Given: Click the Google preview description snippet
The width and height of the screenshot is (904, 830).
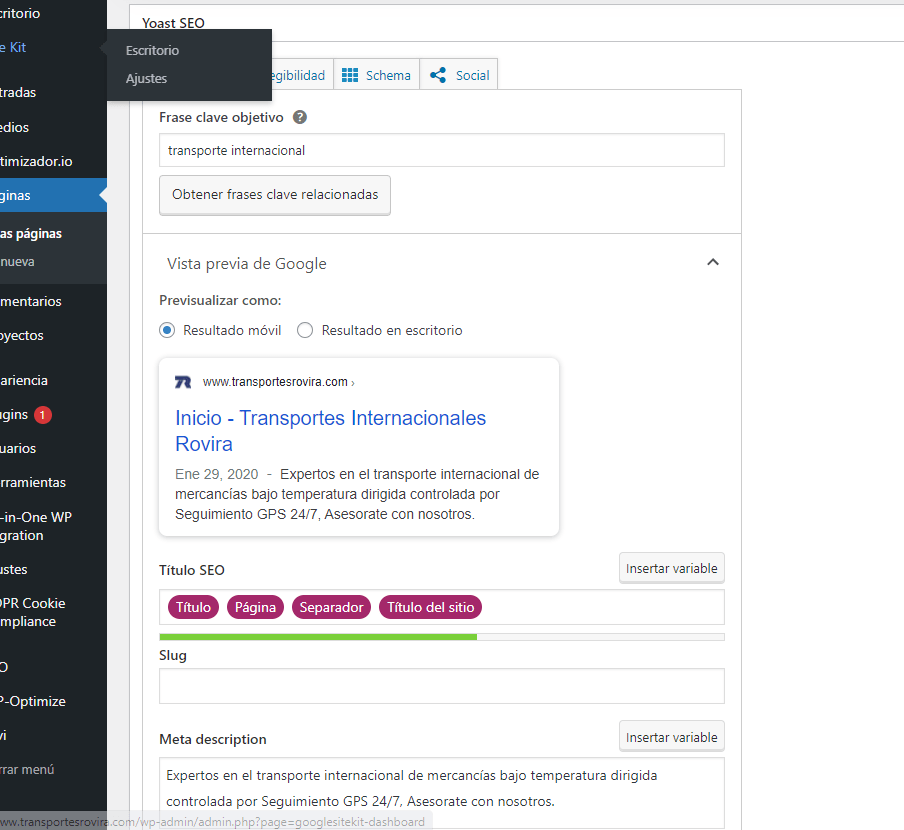Looking at the screenshot, I should (x=357, y=494).
